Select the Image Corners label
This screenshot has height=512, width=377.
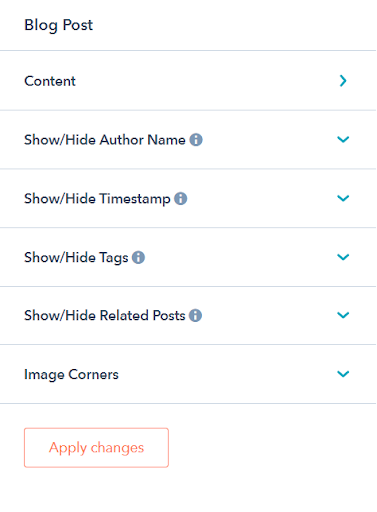71,375
